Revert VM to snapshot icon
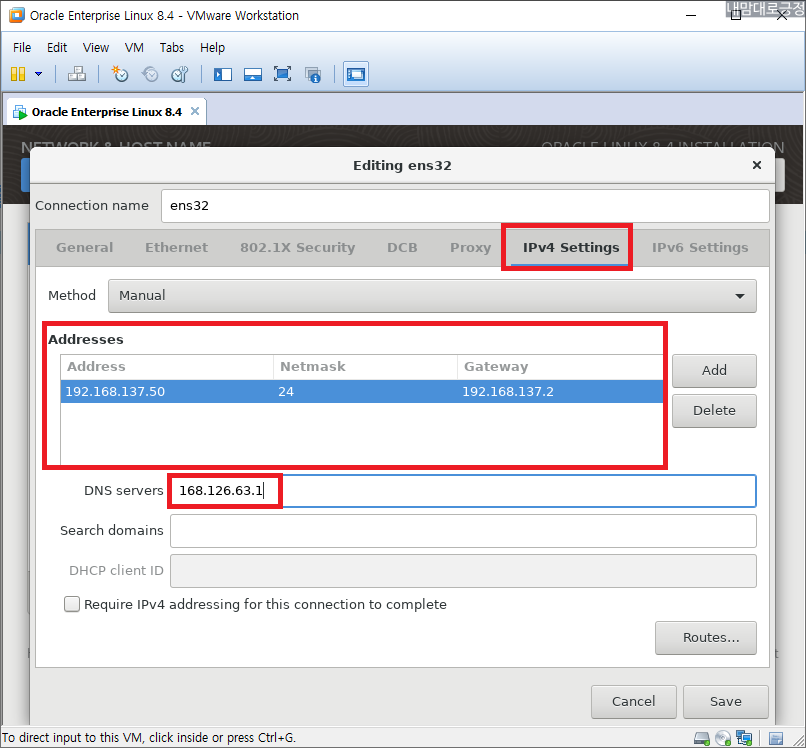The image size is (806, 748). (150, 74)
